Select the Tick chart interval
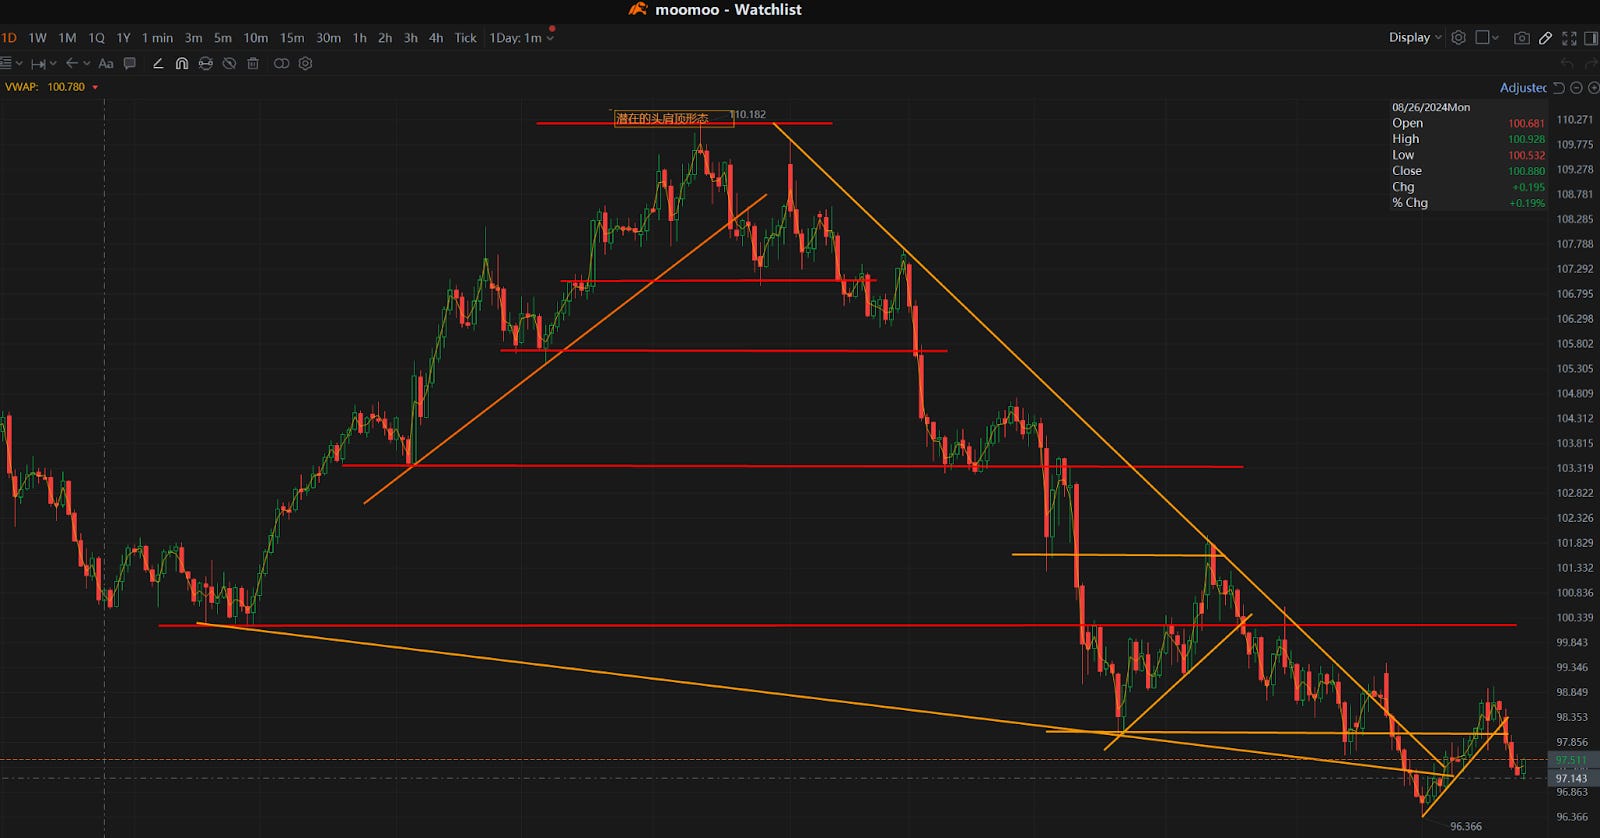The height and width of the screenshot is (838, 1600). click(466, 38)
